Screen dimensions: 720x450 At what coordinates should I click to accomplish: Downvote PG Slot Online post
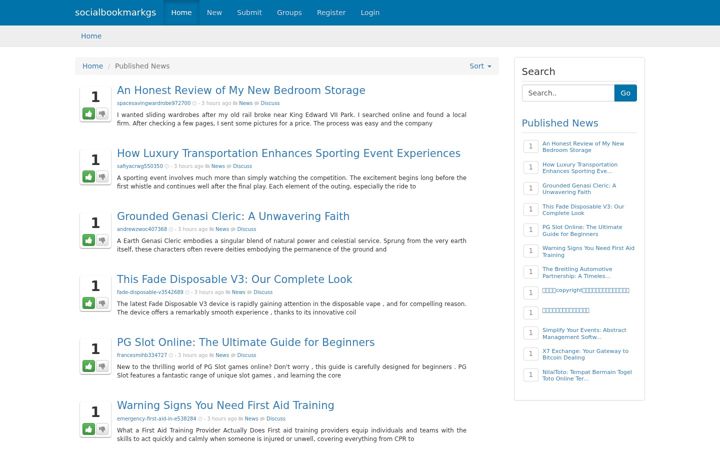pos(102,366)
